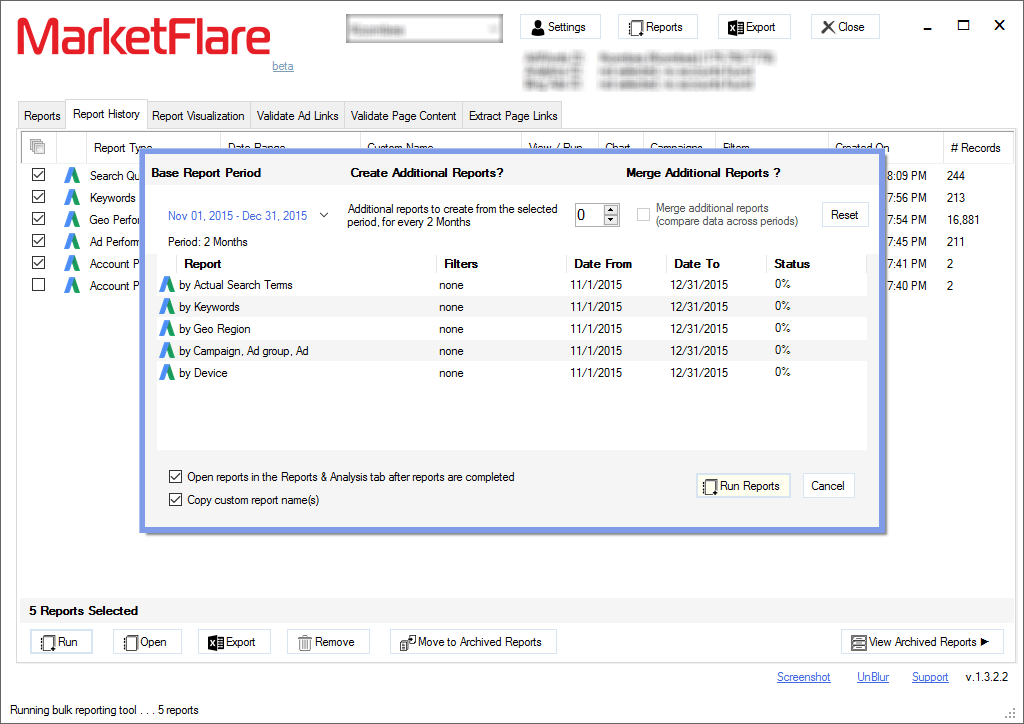The width and height of the screenshot is (1024, 724).
Task: Click the AdWords icon beside Search Qu row
Action: point(72,175)
